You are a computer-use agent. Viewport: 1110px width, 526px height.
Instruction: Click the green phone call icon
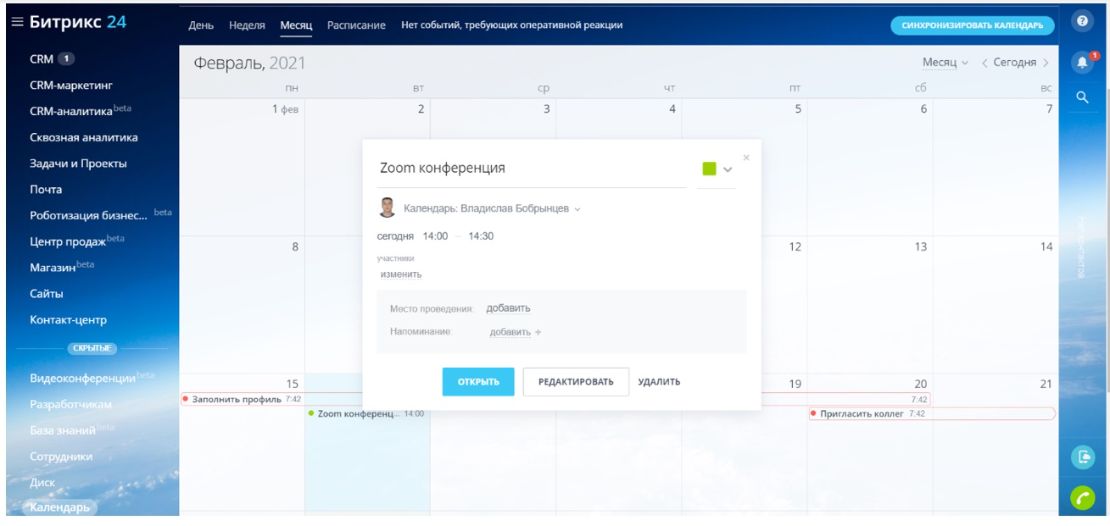[1082, 498]
